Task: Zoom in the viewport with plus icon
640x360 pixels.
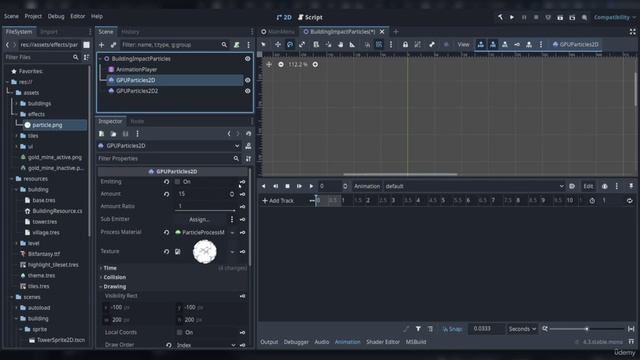Action: [315, 64]
